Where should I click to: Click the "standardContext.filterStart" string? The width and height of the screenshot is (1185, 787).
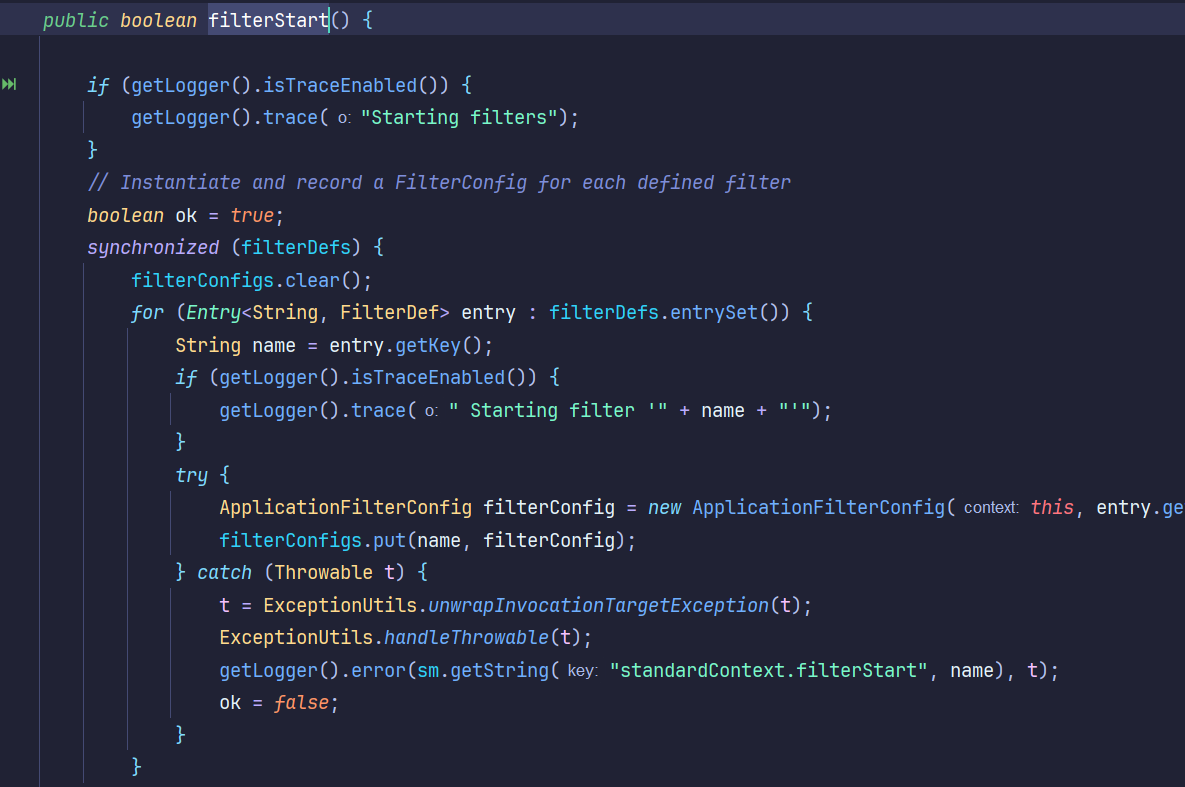(x=769, y=671)
